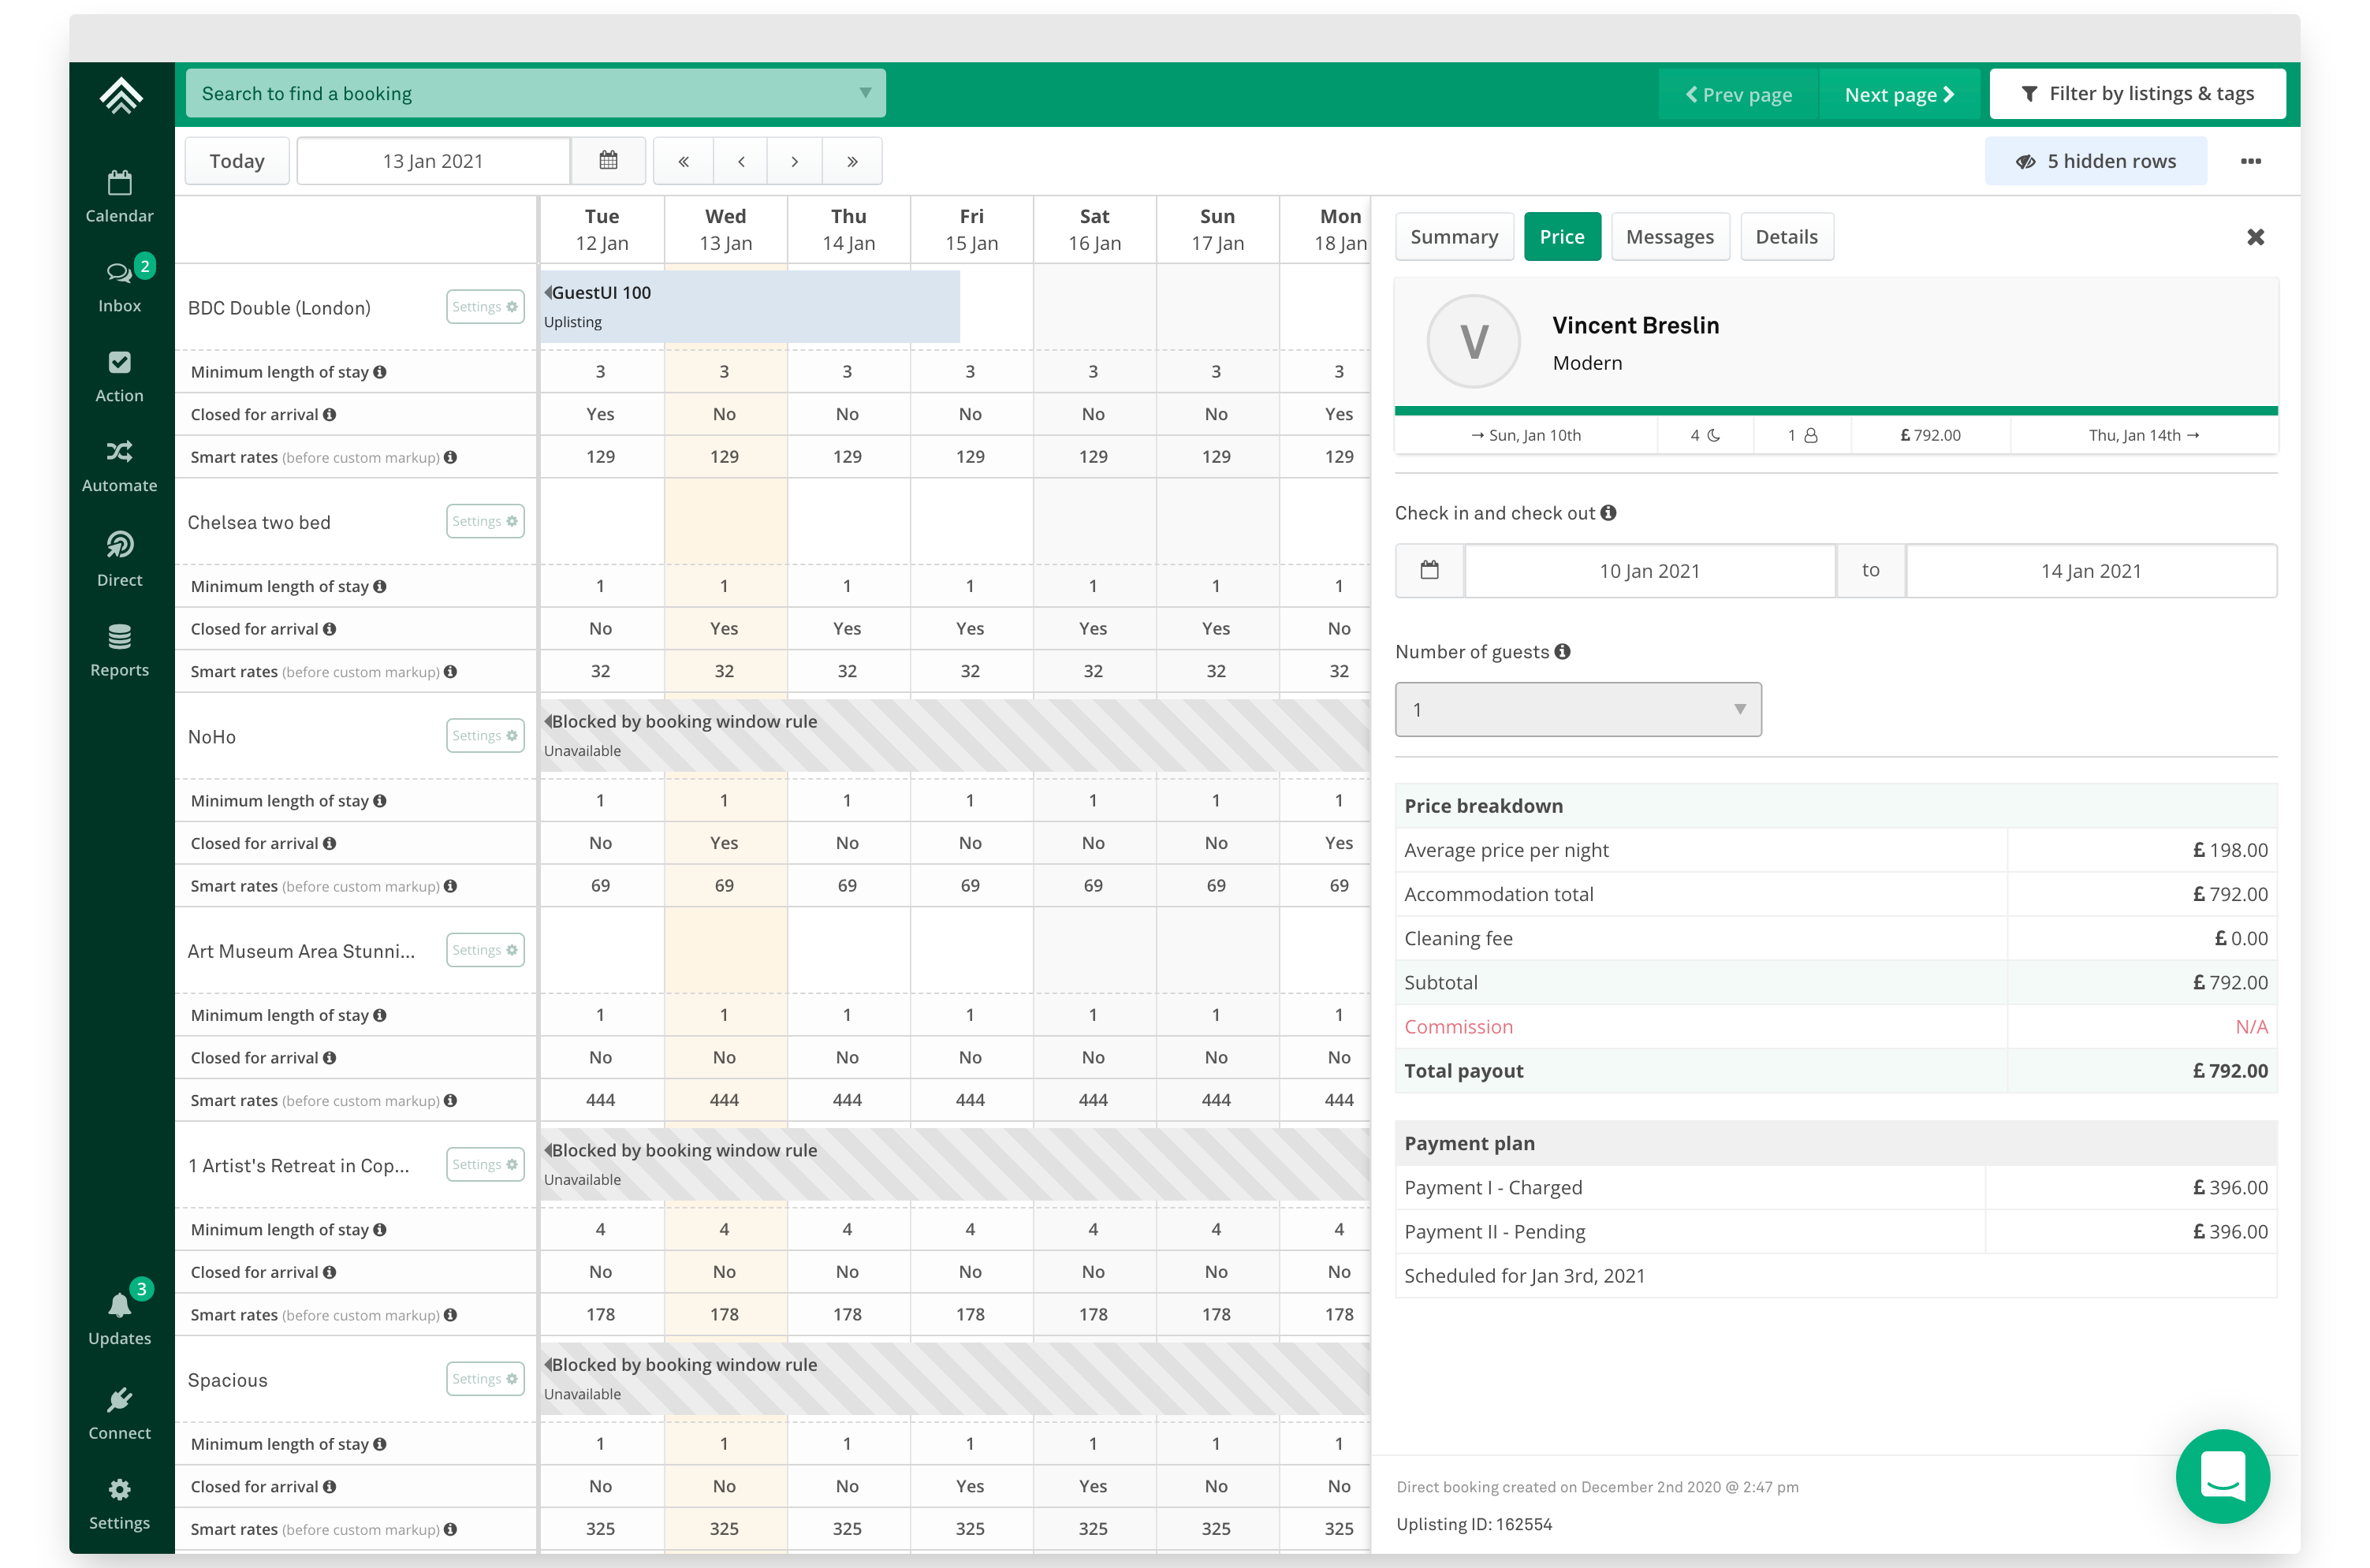Open the Automate section
This screenshot has height=1568, width=2370.
point(119,466)
